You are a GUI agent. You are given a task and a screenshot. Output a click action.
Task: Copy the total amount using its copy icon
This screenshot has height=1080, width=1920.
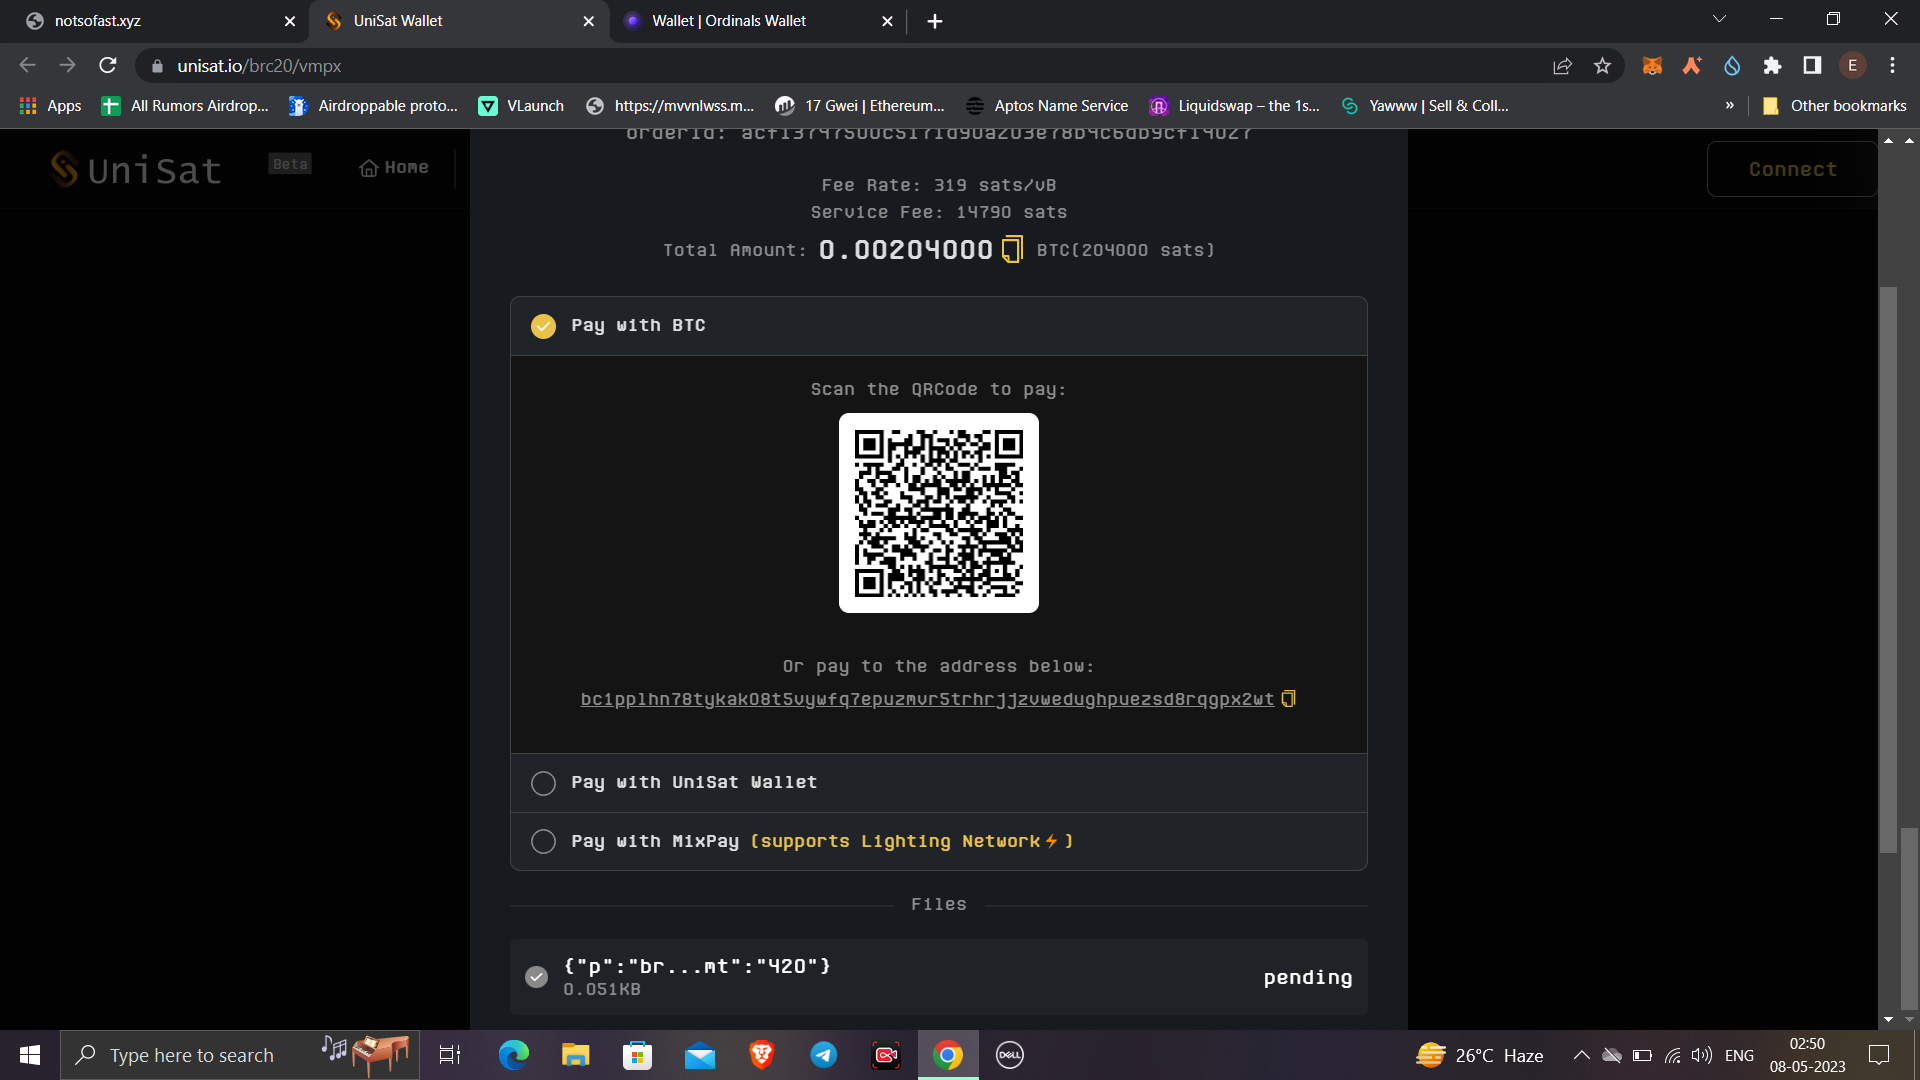(1011, 249)
